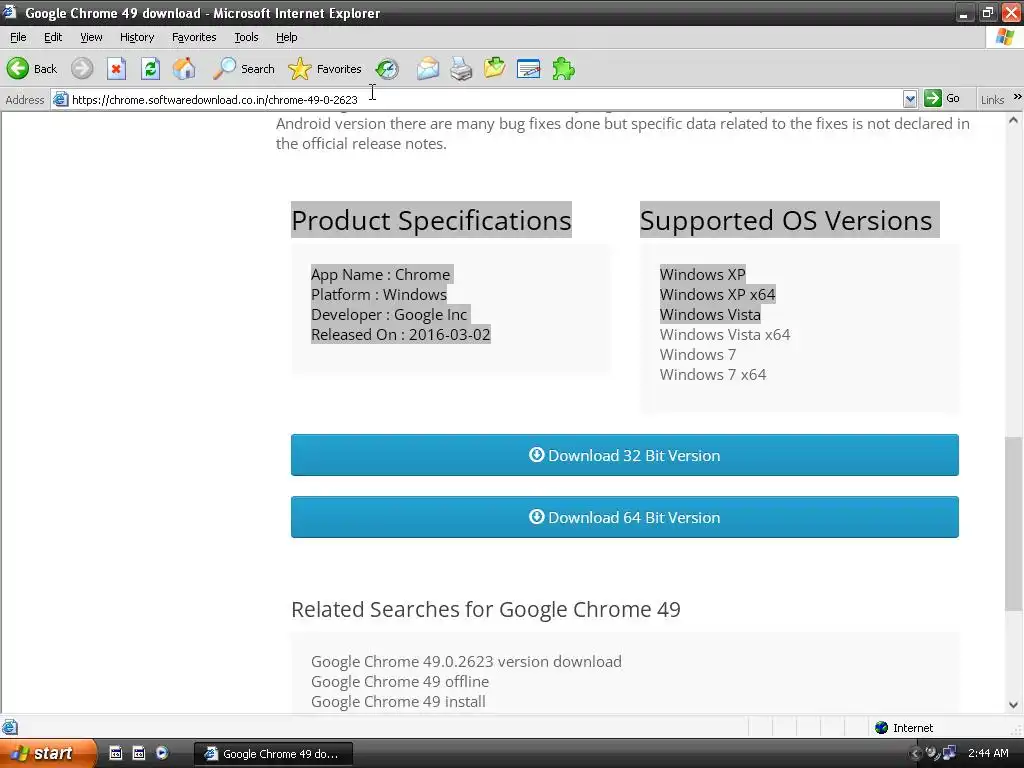This screenshot has width=1024, height=768.
Task: Open the Edit menu
Action: tap(53, 37)
